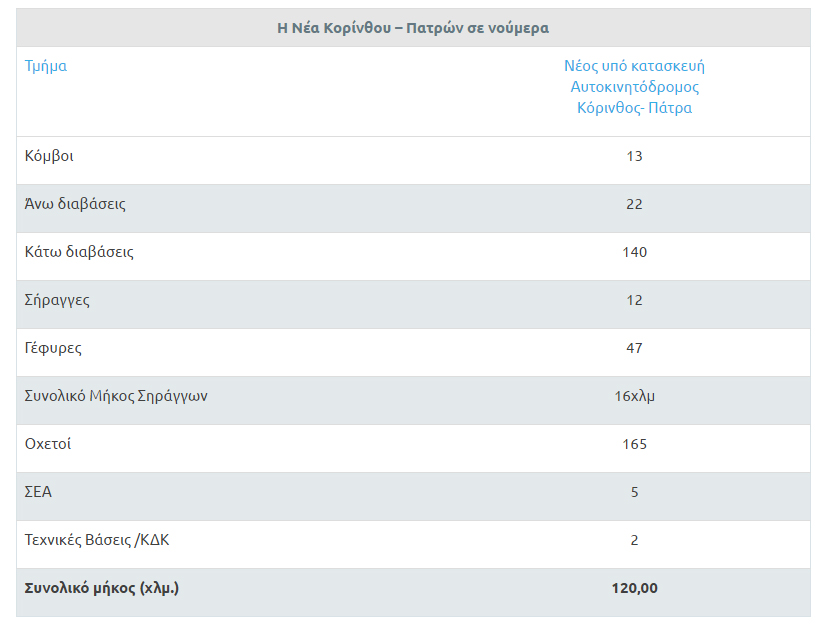The image size is (832, 630).
Task: Click the Νέος υπό κατασκευή Αυτοκινητόδρομος header
Action: pyautogui.click(x=634, y=87)
